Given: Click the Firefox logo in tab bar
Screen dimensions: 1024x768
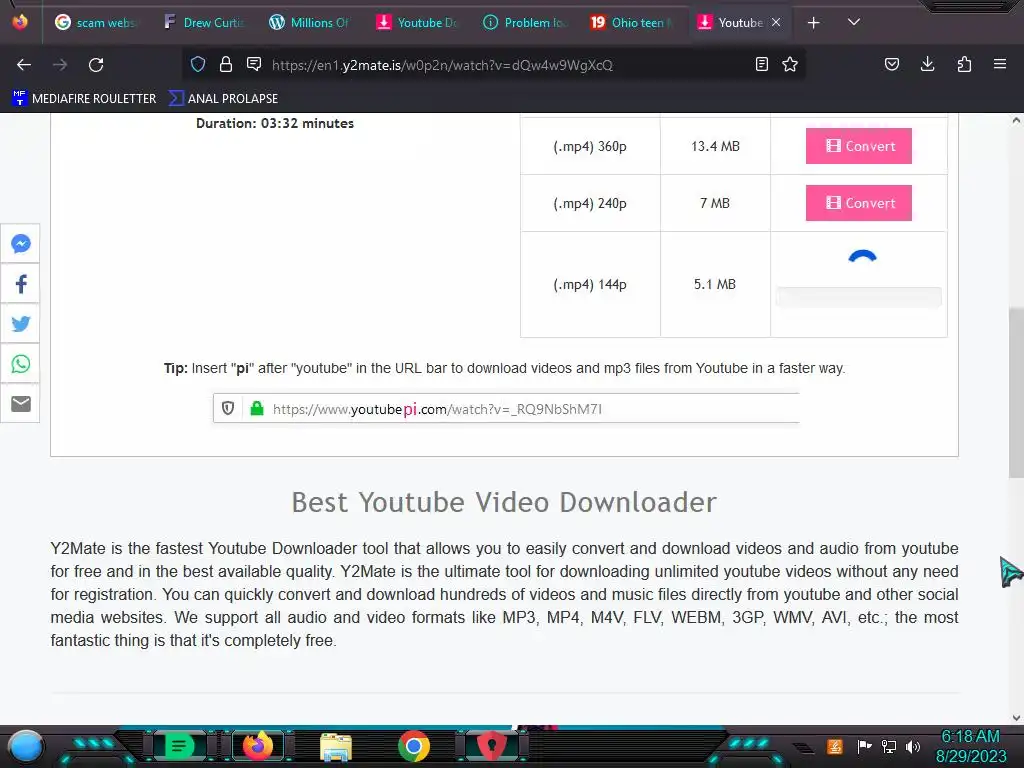Looking at the screenshot, I should (20, 22).
